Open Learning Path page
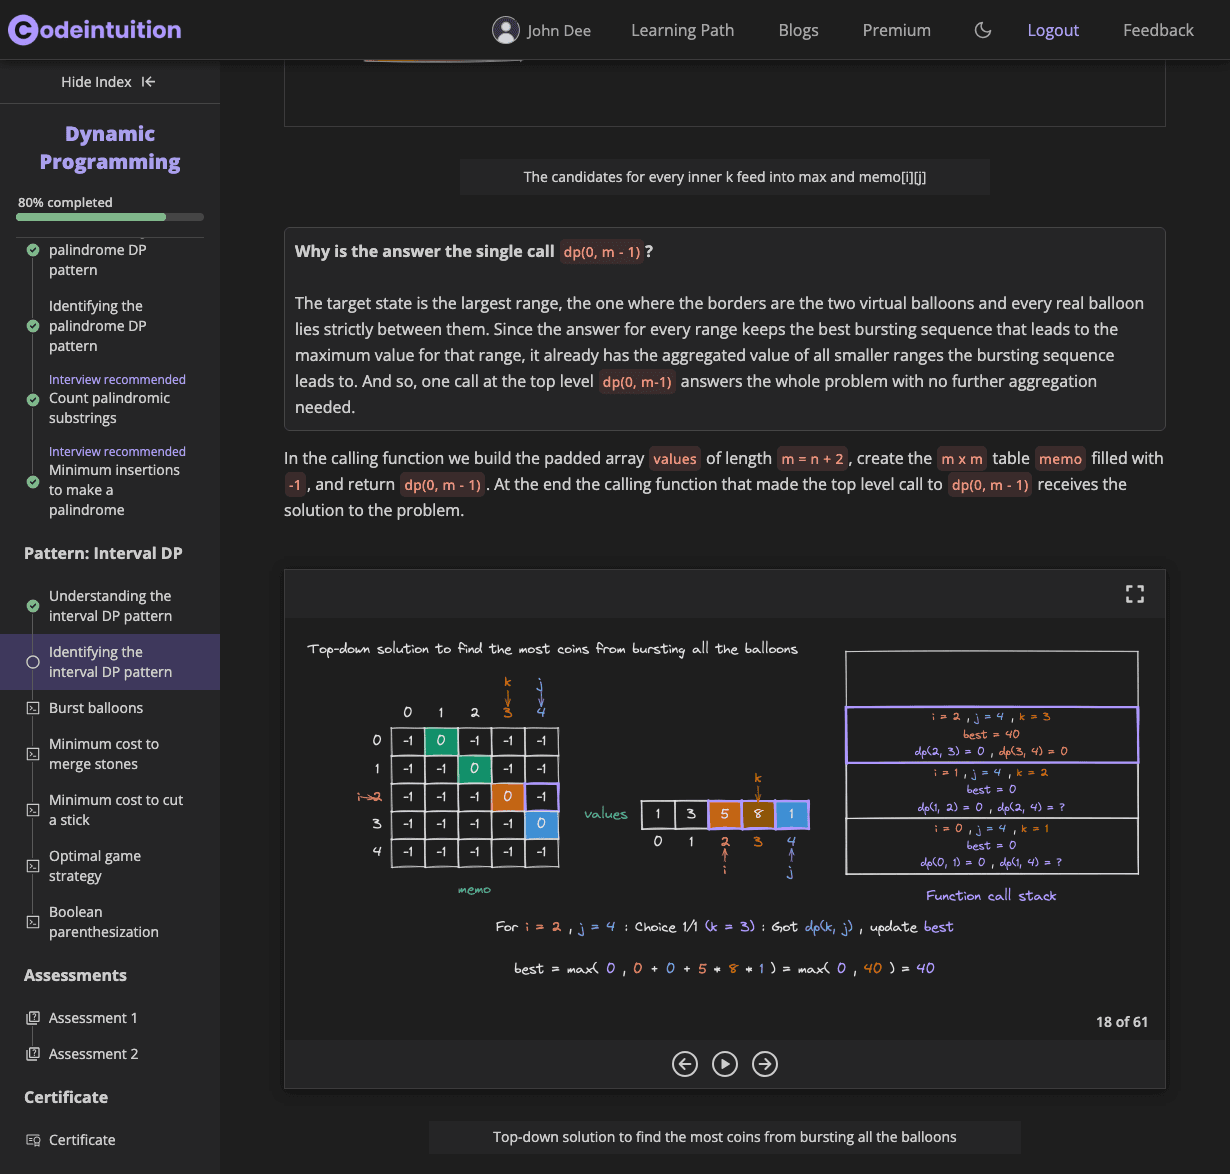Screen dimensions: 1230x1174 pos(682,30)
